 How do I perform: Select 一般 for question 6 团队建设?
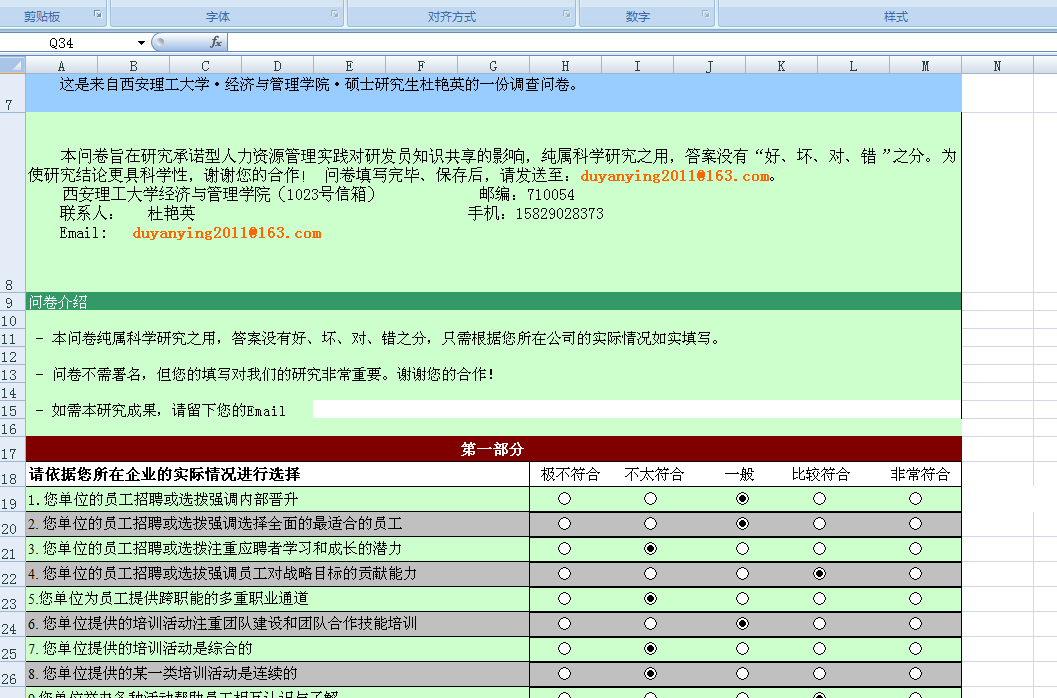point(742,624)
